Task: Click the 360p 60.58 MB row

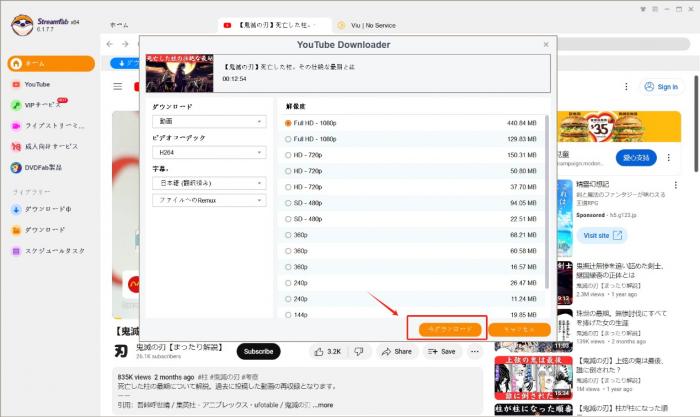Action: tap(410, 251)
